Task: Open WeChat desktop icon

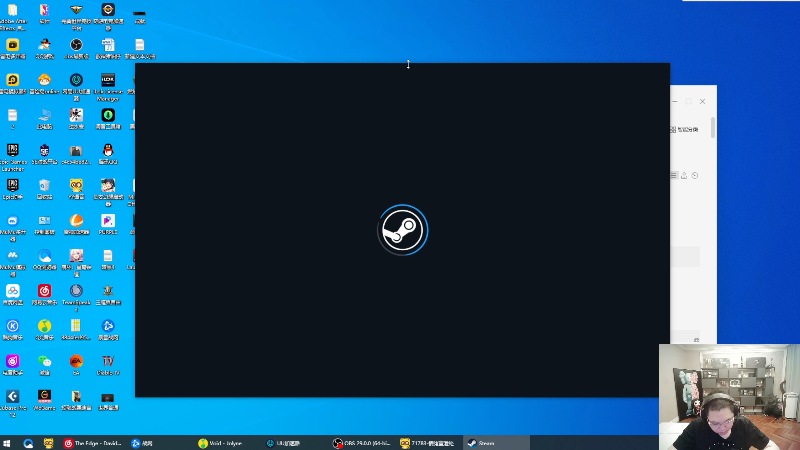Action: [44, 365]
